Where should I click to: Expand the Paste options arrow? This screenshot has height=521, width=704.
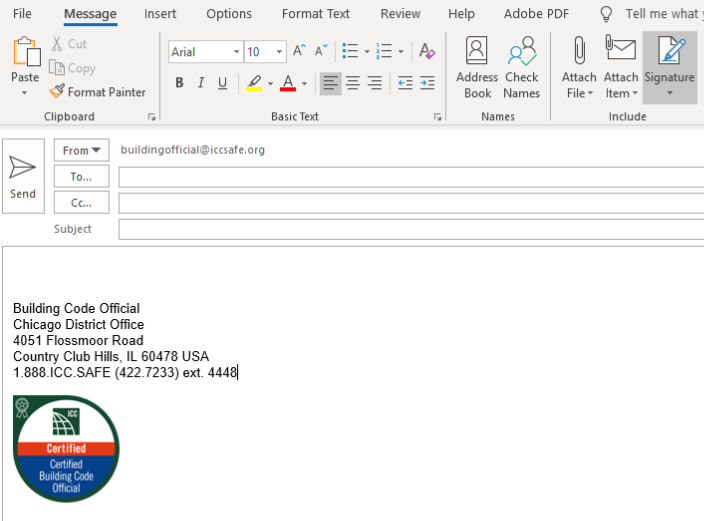click(25, 93)
